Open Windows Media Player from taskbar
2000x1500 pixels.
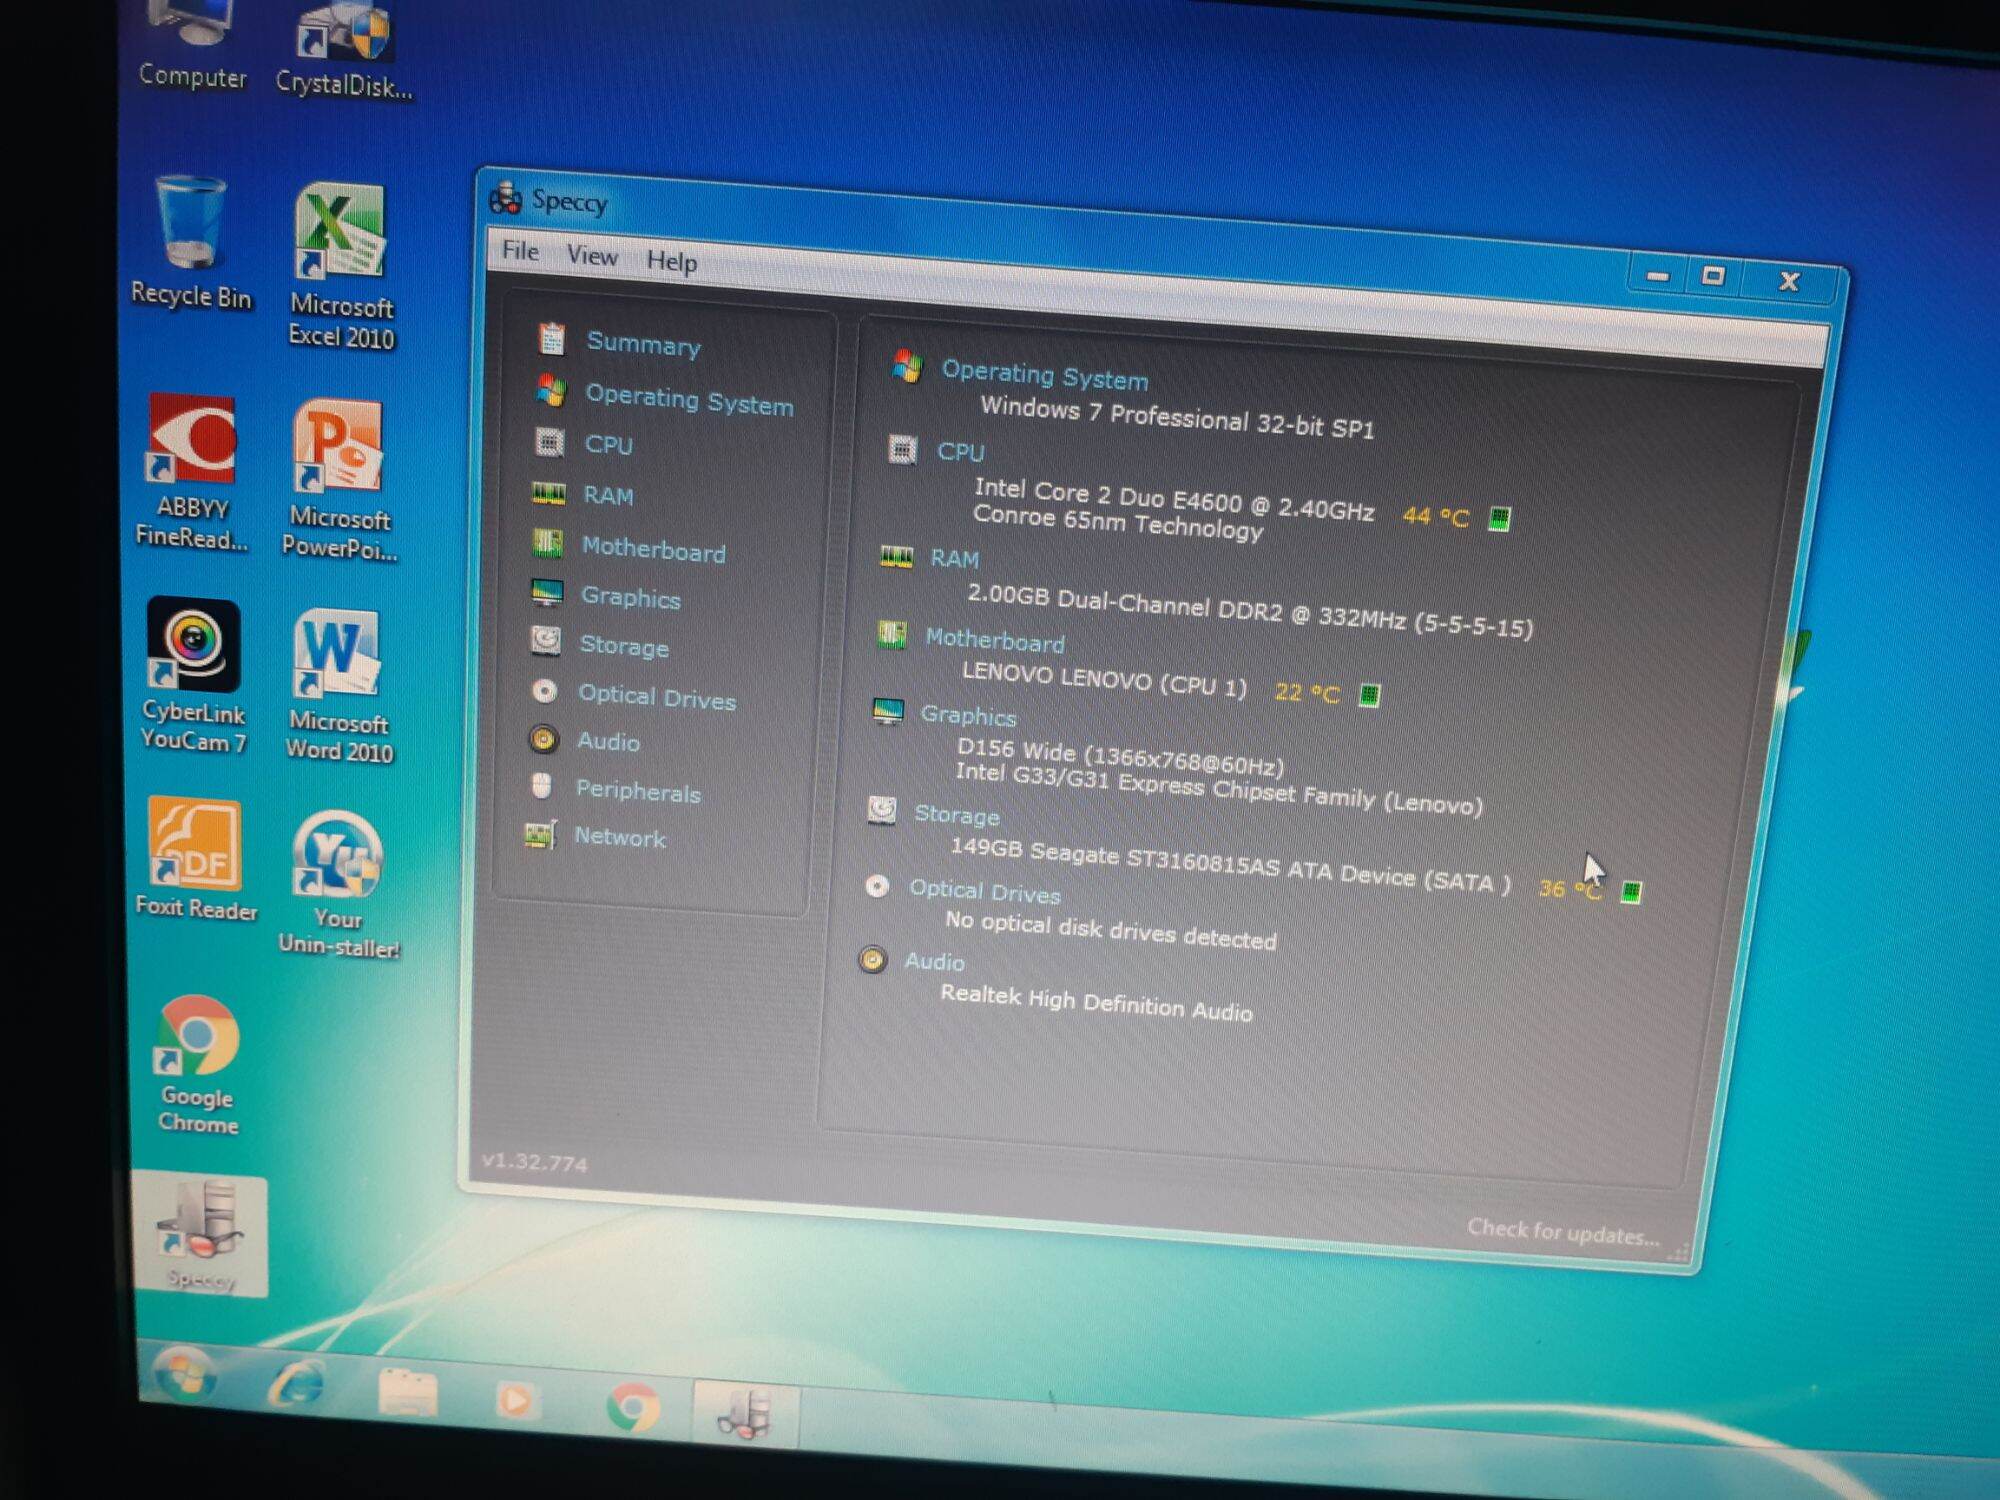point(516,1399)
